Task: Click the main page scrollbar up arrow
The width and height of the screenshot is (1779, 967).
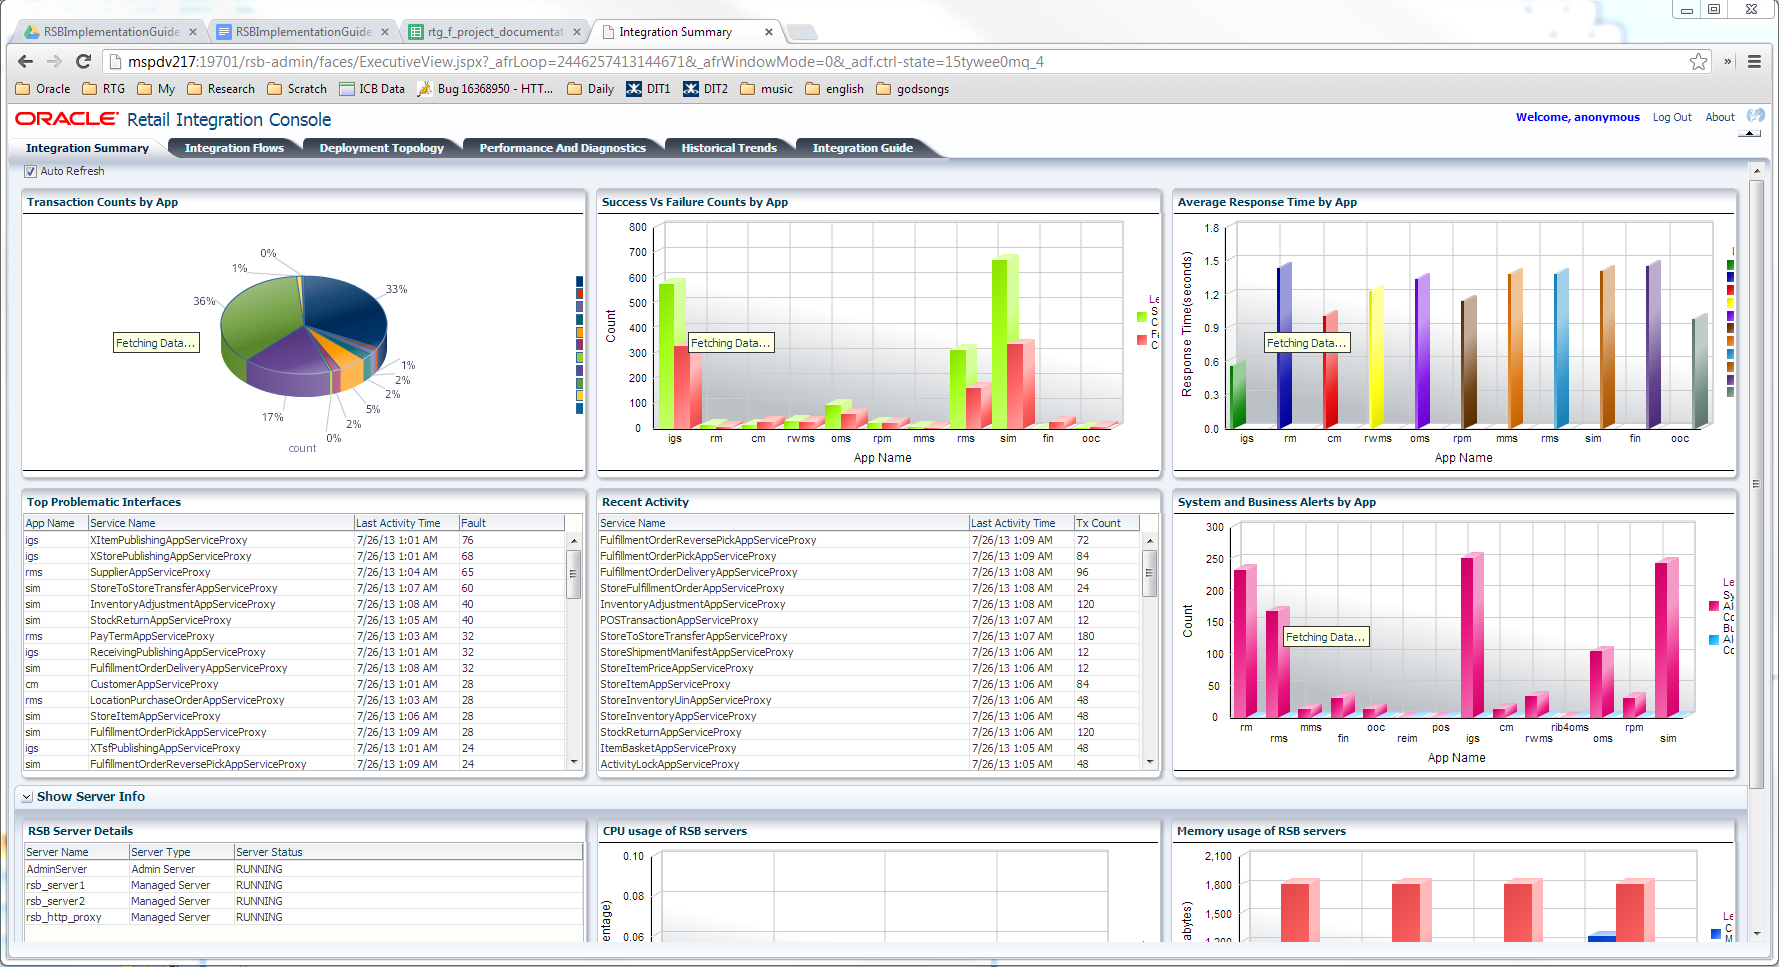Action: pyautogui.click(x=1756, y=172)
